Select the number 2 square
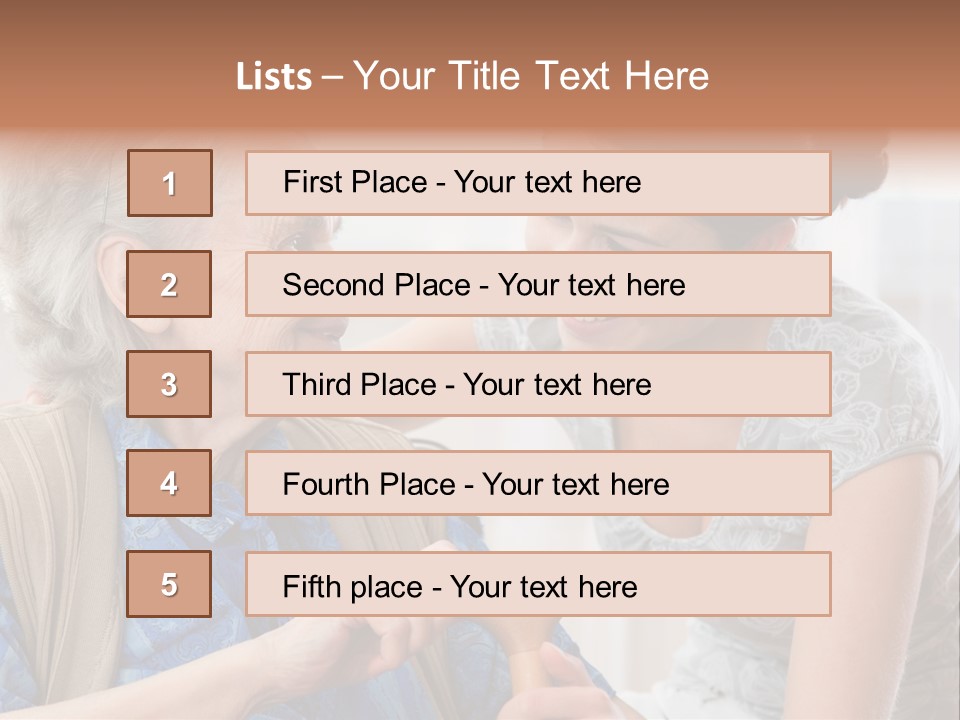This screenshot has height=720, width=960. click(169, 284)
